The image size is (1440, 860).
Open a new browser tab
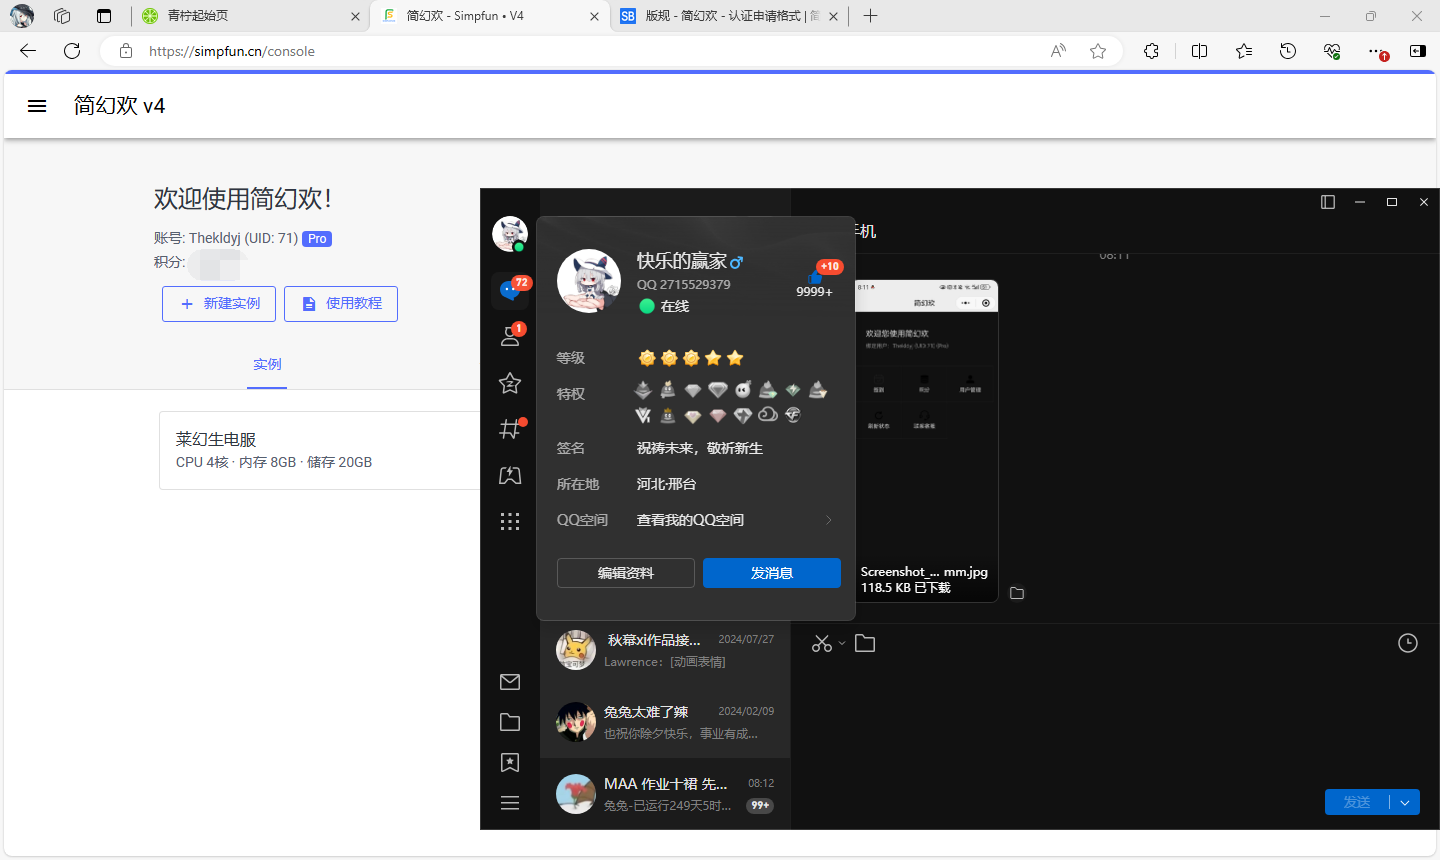[x=870, y=16]
